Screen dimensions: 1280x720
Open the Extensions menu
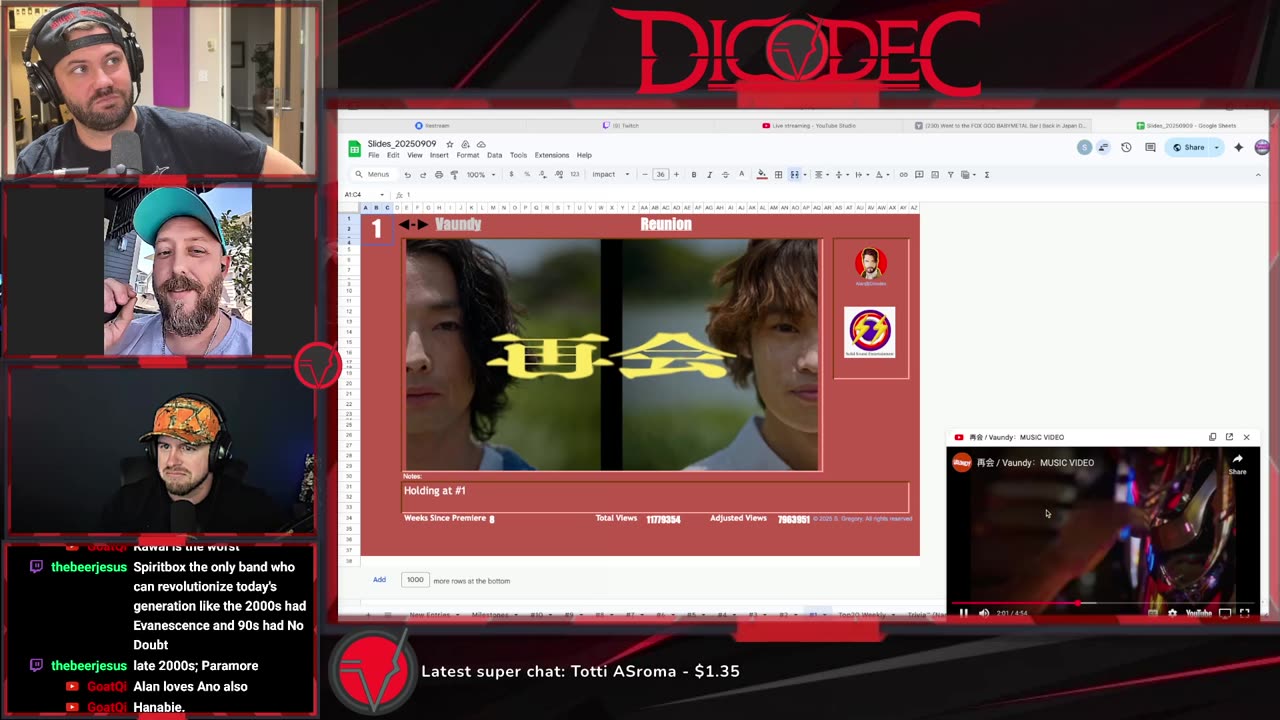coord(551,155)
